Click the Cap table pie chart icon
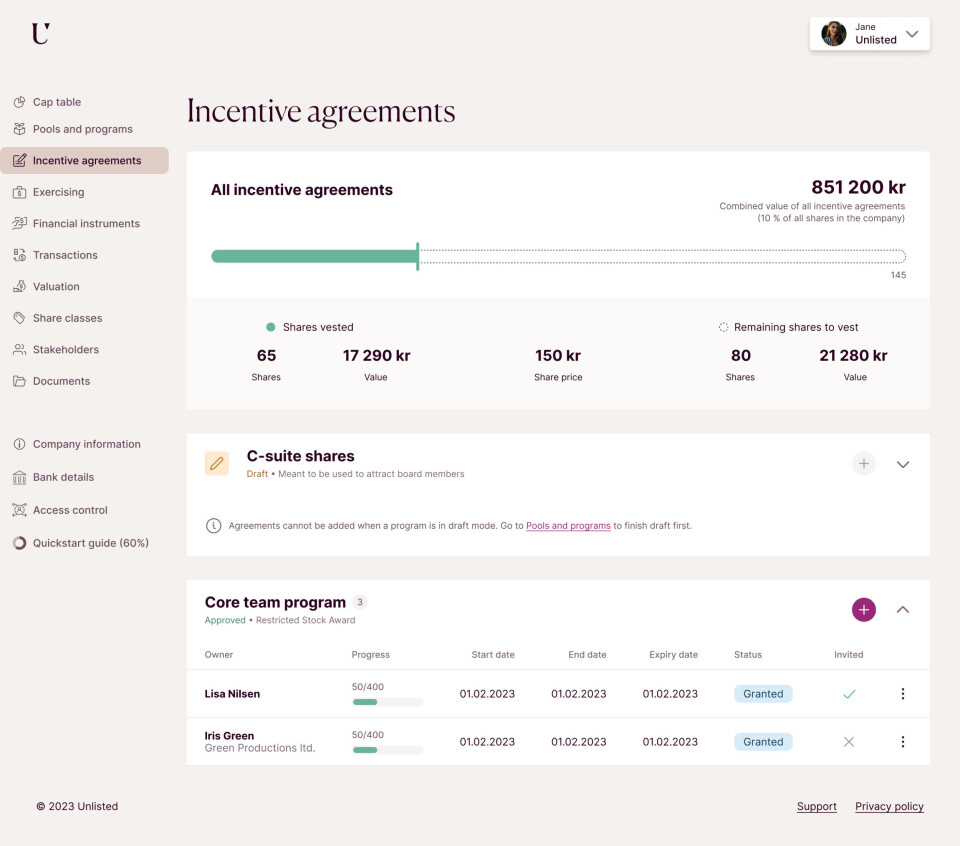 (x=19, y=102)
